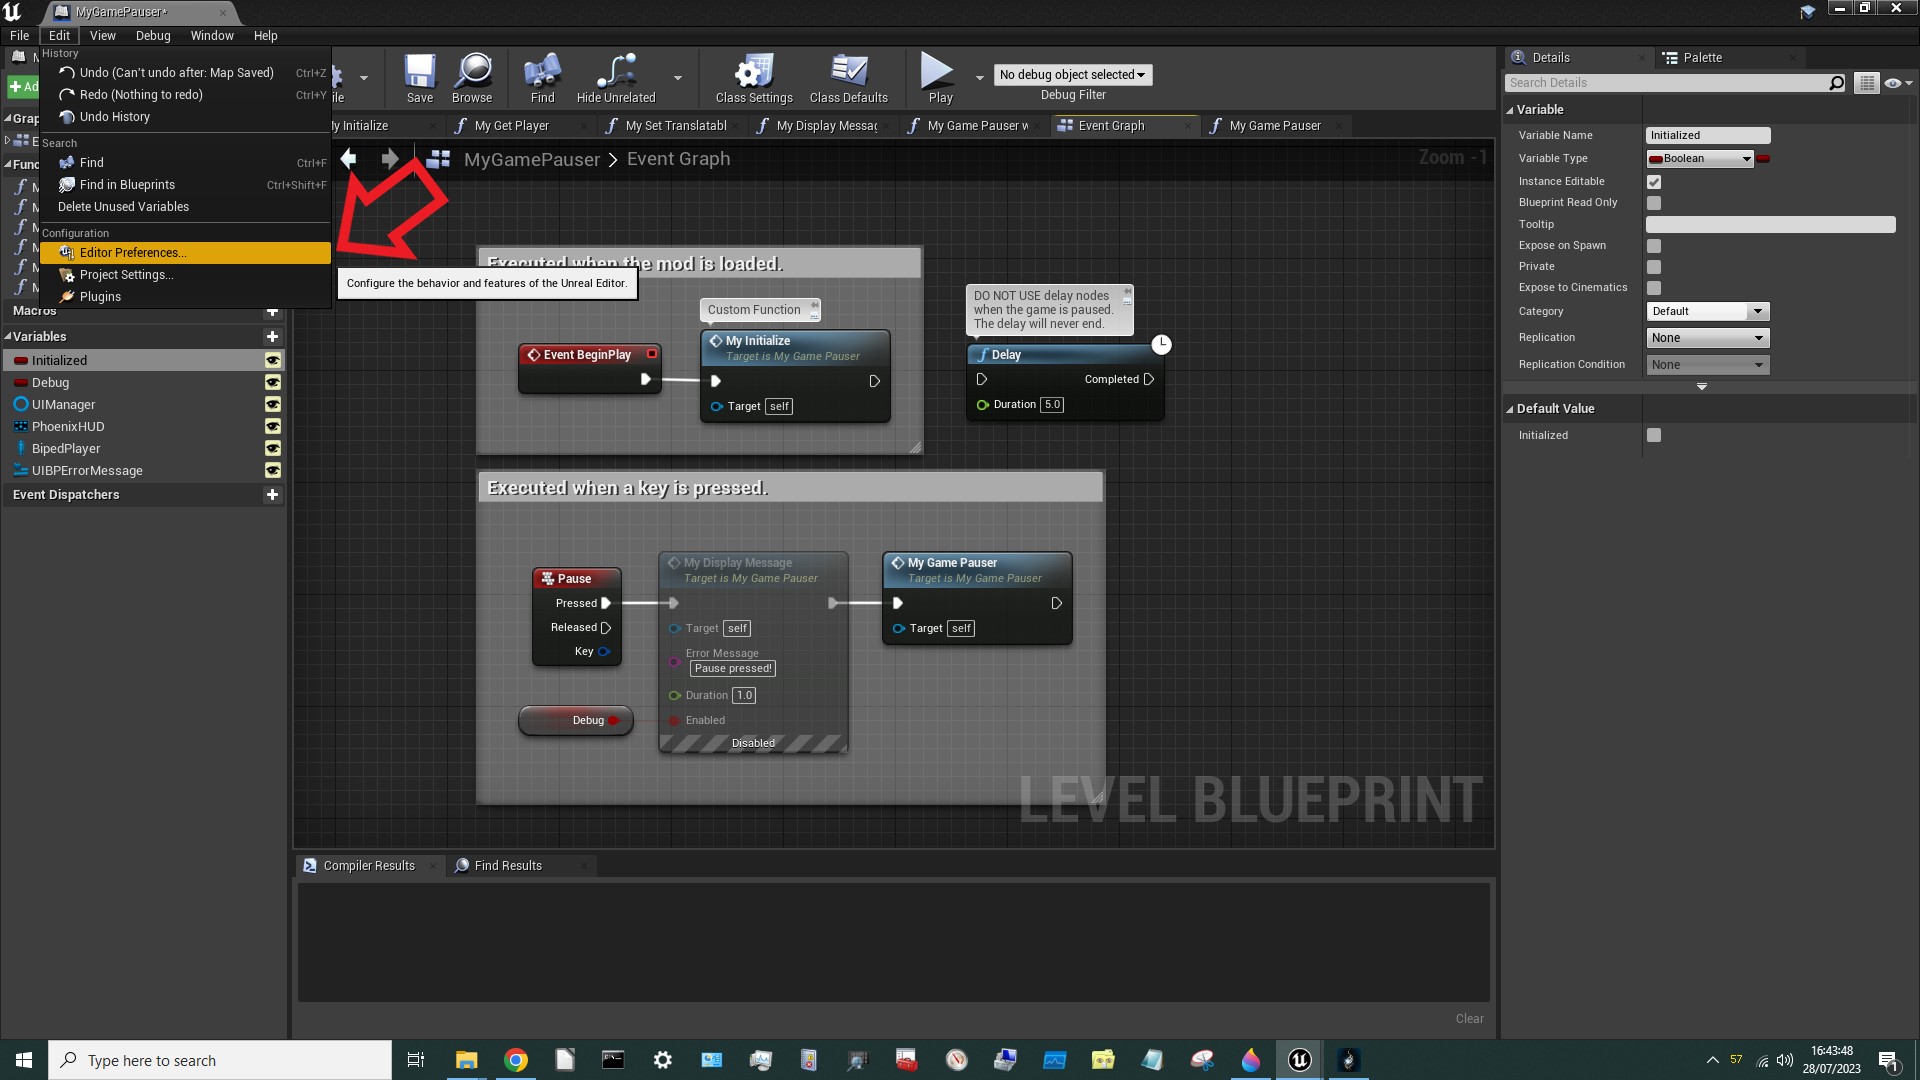Screen dimensions: 1920x1080
Task: Open debug object selection dropdown
Action: coord(1072,75)
